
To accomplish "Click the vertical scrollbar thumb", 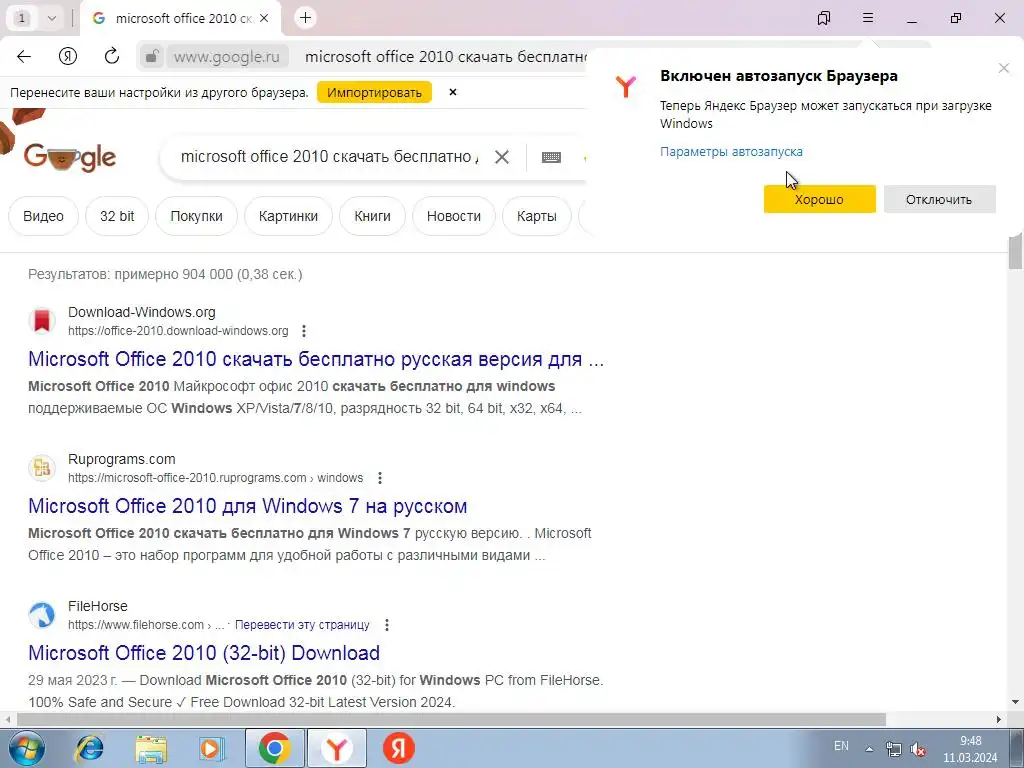I will (x=1015, y=251).
